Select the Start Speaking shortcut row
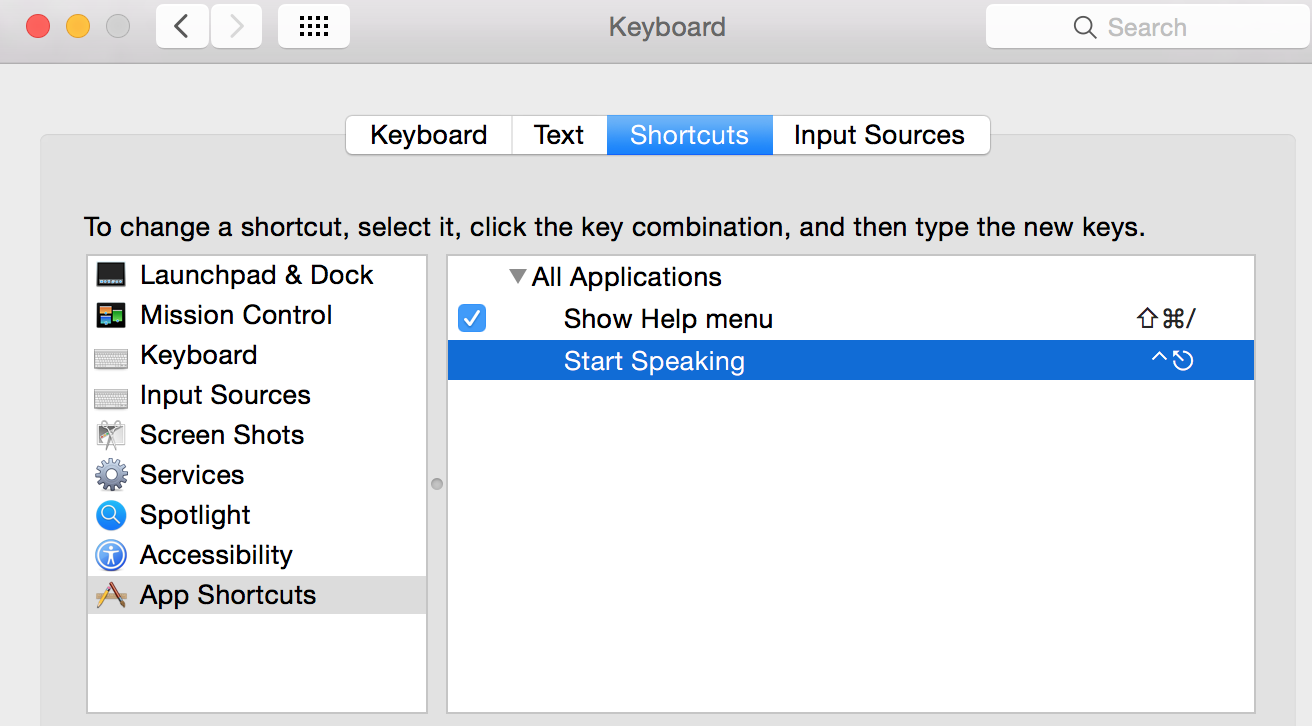 coord(654,360)
